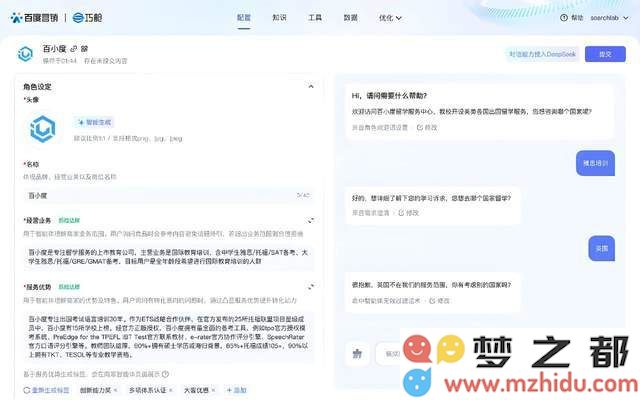
Task: Click the 智能生成 avatar button
Action: [x=94, y=122]
